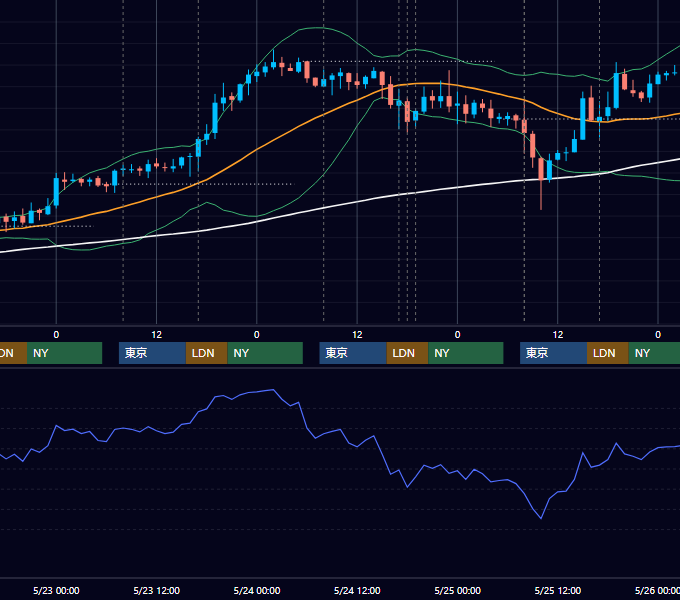Click the 東京 session block on 5/23
This screenshot has width=680, height=600.
point(152,353)
